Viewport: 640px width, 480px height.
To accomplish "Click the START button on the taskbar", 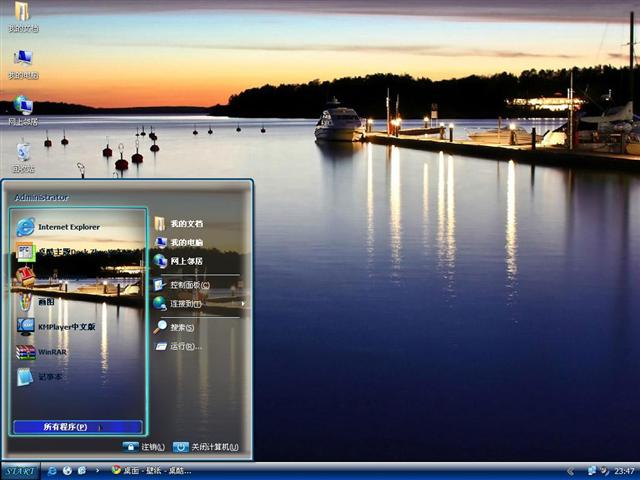I will click(x=20, y=470).
